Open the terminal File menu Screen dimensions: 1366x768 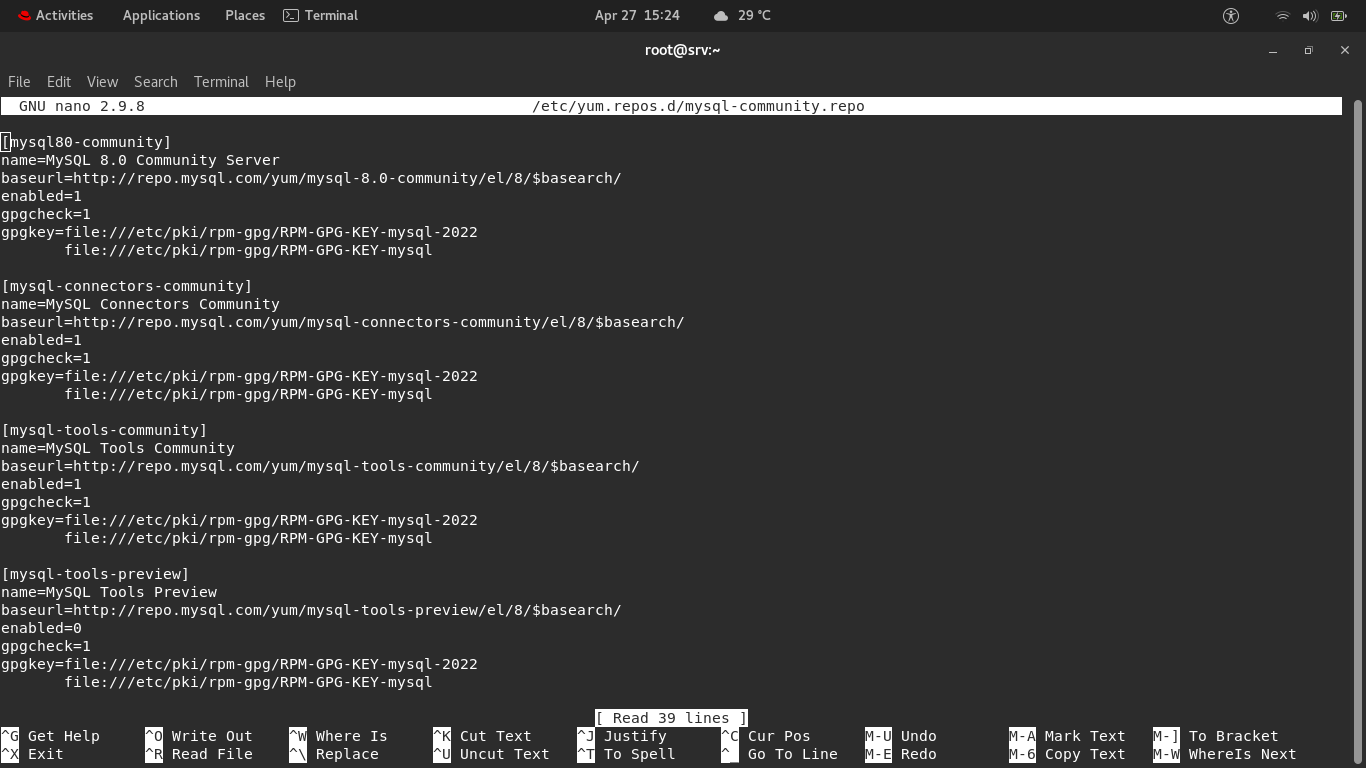19,82
